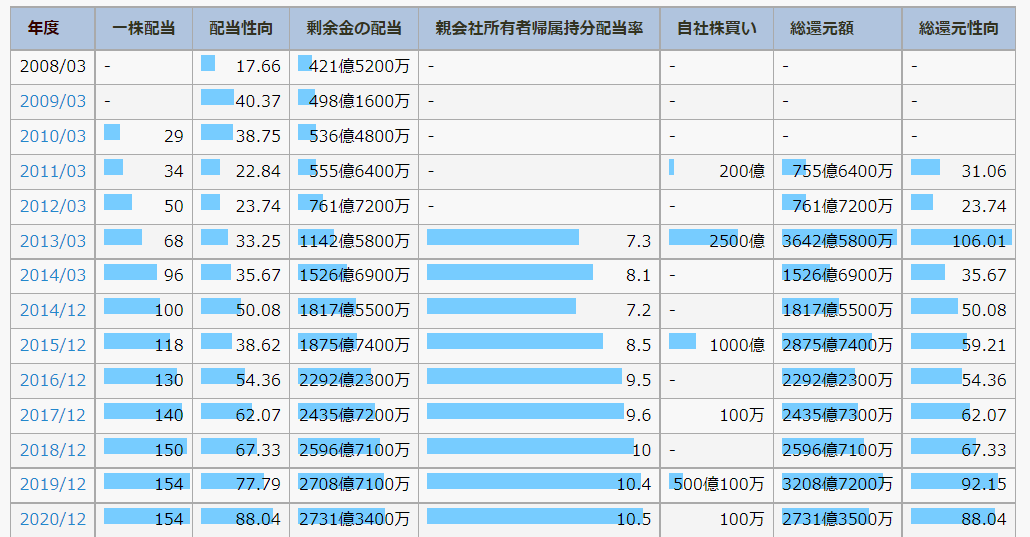The height and width of the screenshot is (537, 1030).
Task: Open the 2010/03 fiscal year link
Action: [53, 136]
